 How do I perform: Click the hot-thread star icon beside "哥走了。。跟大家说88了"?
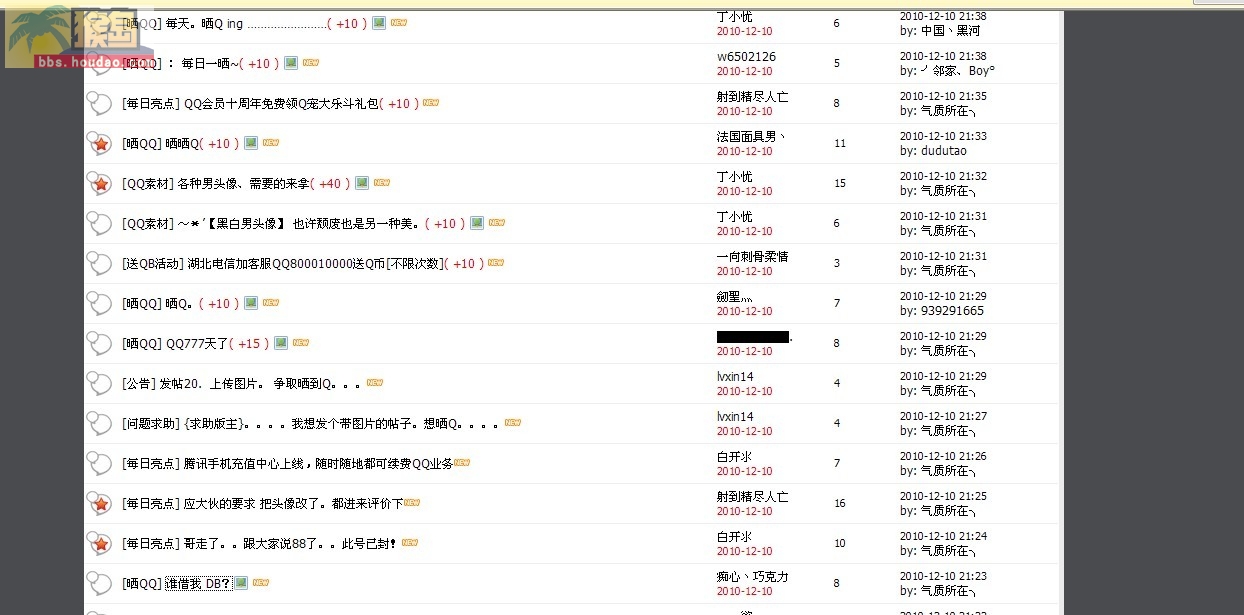pos(99,543)
